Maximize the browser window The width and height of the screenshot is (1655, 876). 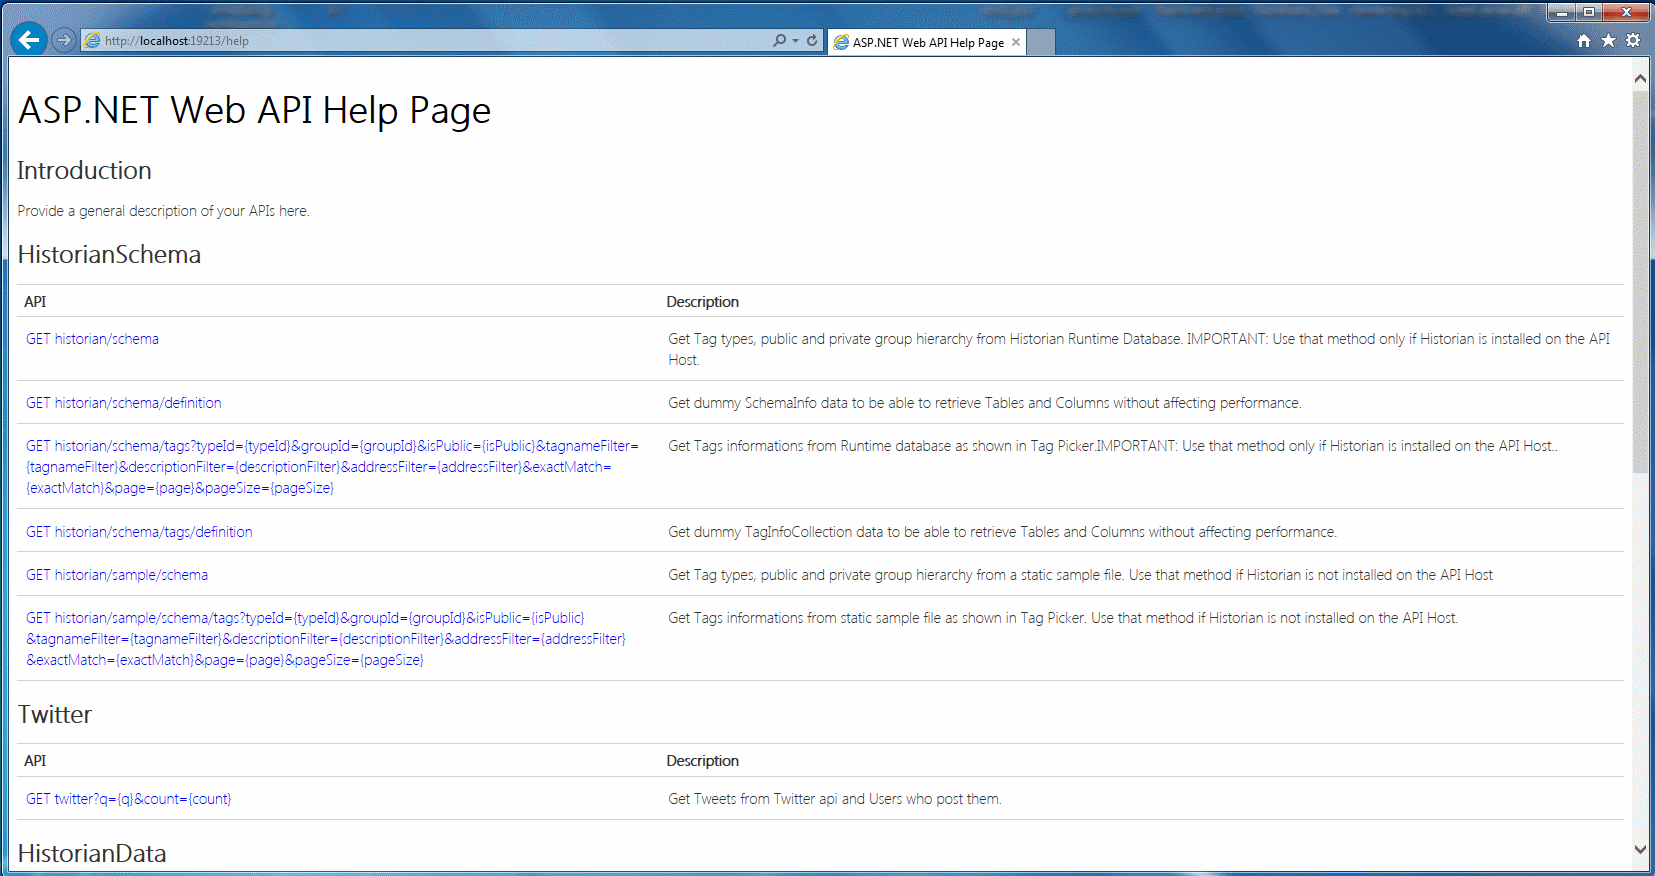tap(1588, 12)
